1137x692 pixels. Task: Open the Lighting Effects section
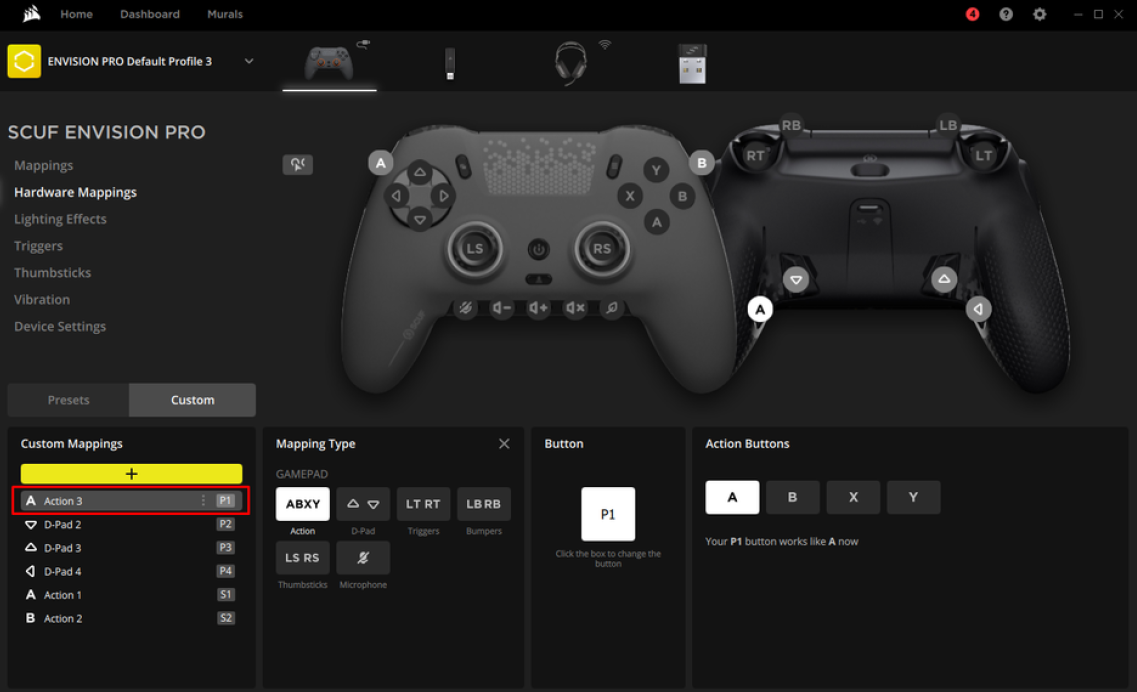click(60, 219)
